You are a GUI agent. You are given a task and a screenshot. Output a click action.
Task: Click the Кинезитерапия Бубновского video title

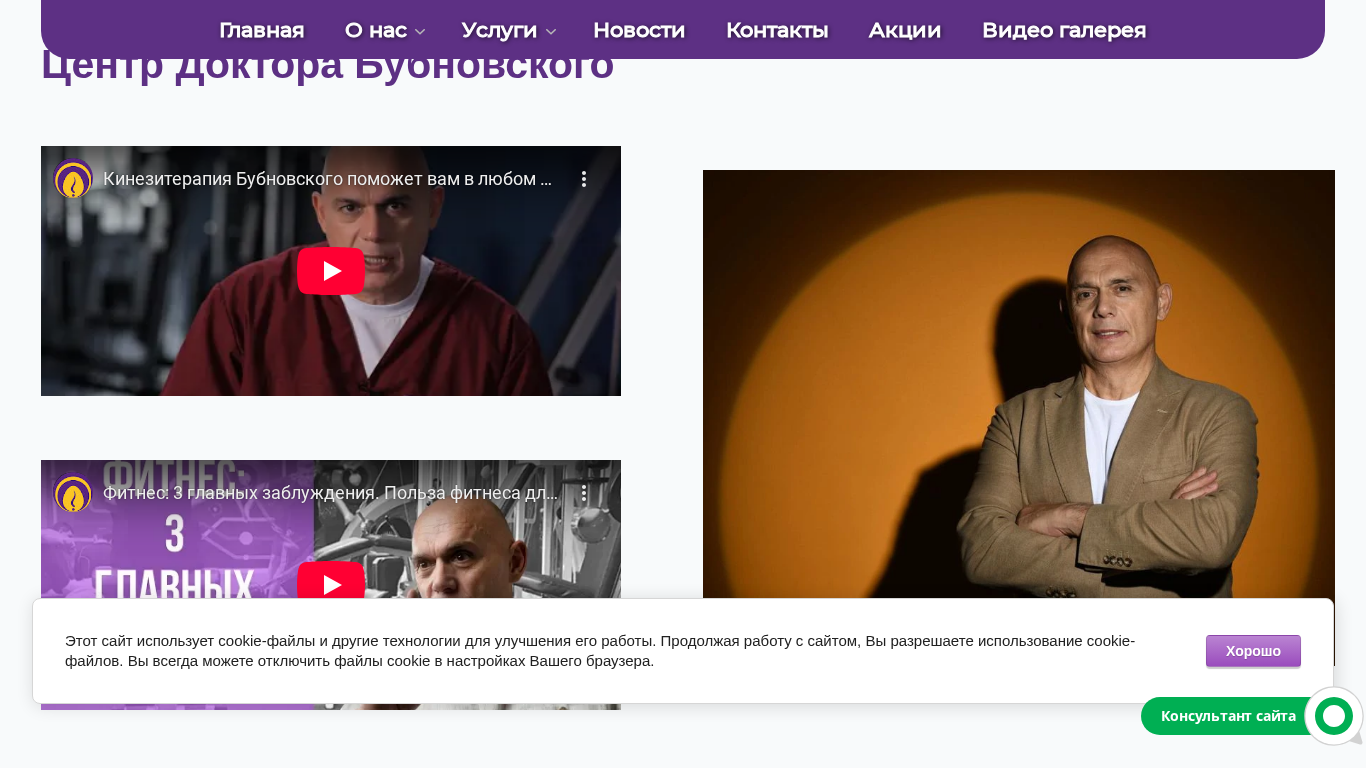(x=328, y=179)
